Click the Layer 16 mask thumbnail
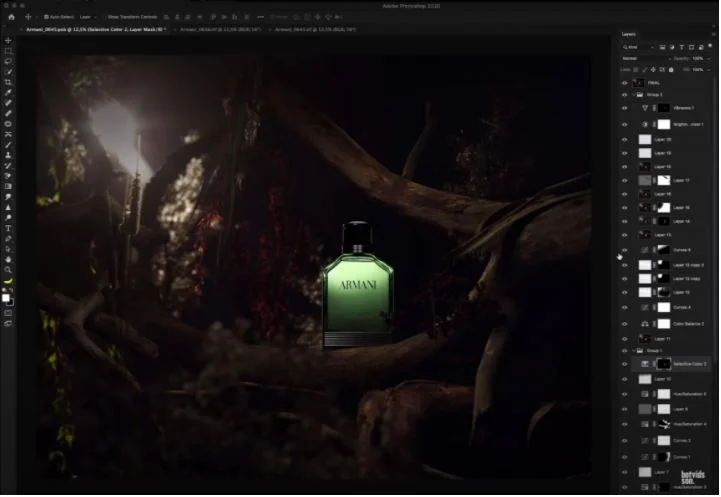721x497 pixels. click(x=664, y=208)
